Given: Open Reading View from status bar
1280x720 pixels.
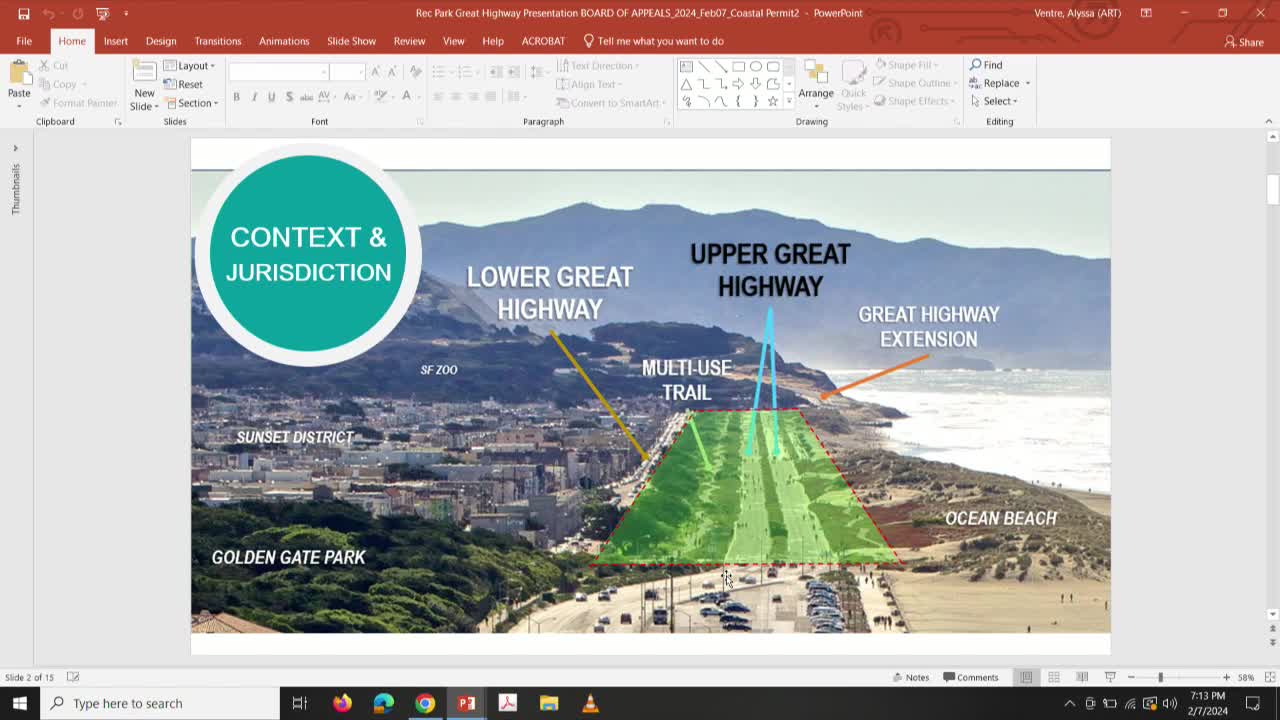Looking at the screenshot, I should pos(1081,677).
